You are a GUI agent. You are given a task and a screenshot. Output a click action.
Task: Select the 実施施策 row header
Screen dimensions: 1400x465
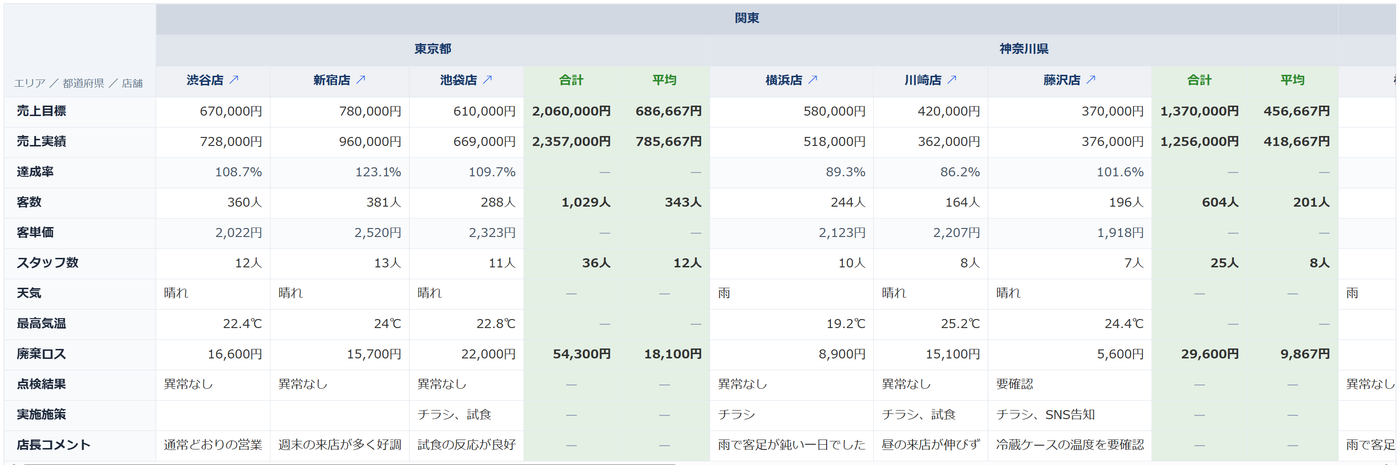[80, 415]
